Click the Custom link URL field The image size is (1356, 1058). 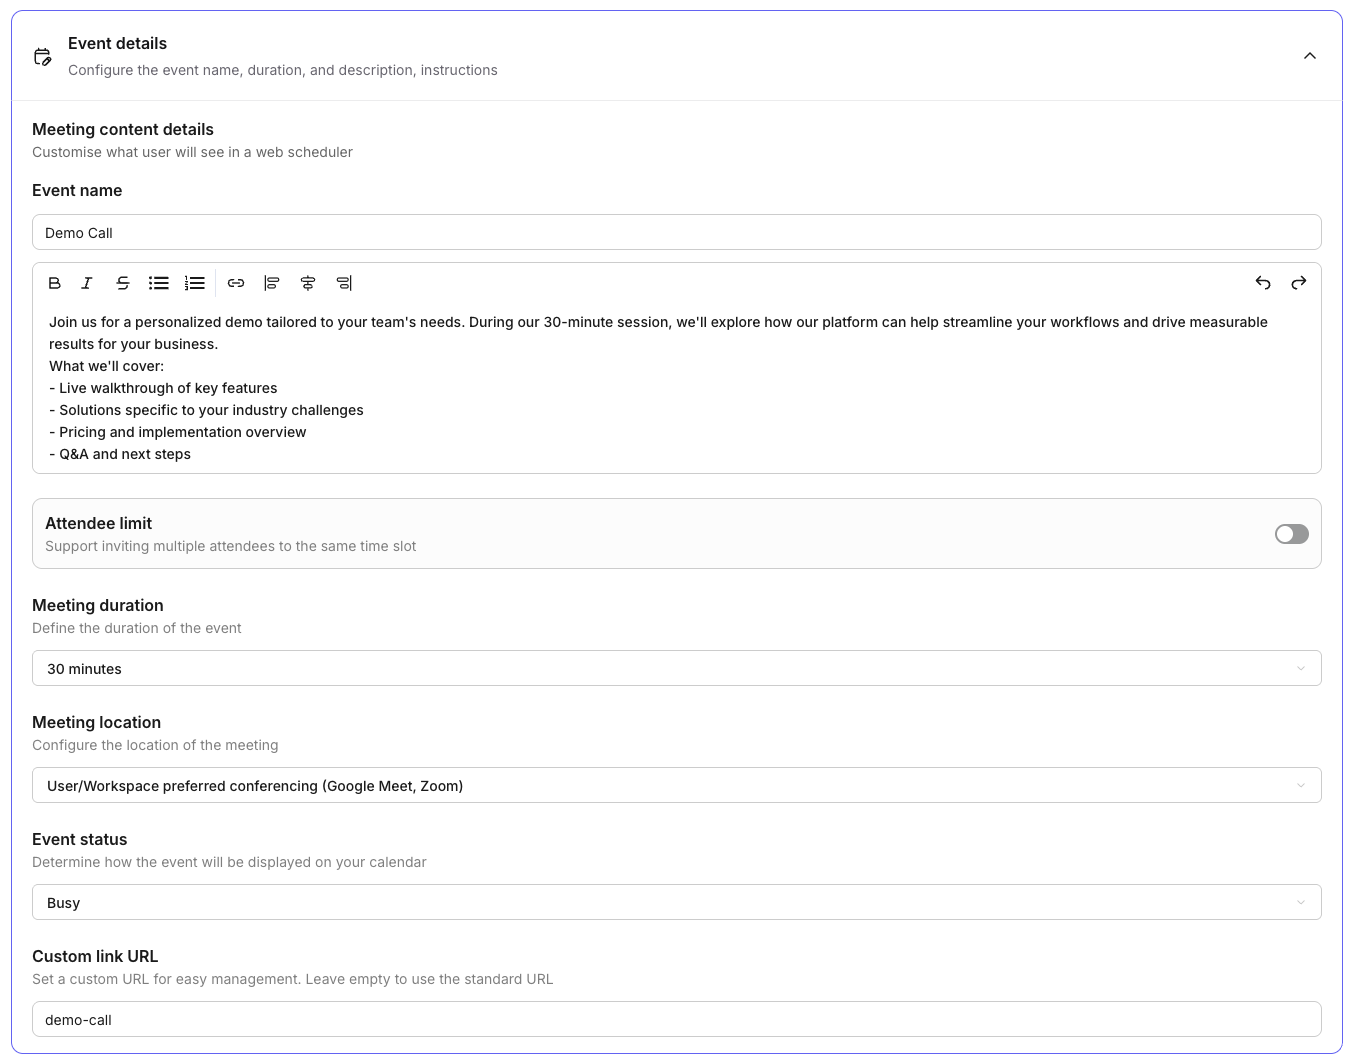coord(676,1019)
